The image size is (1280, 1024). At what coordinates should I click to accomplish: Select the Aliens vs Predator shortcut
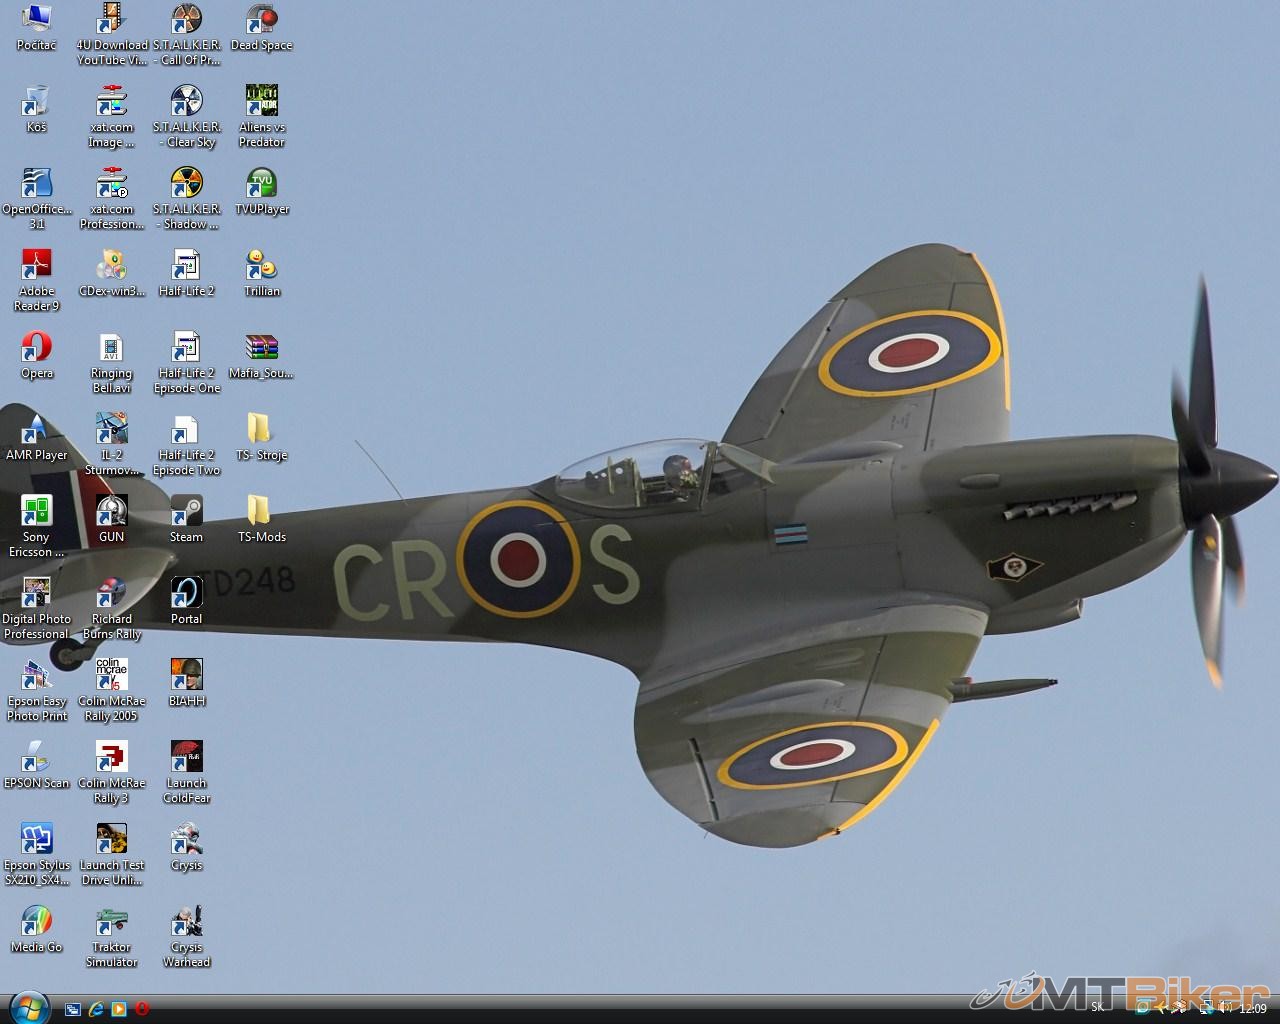coord(261,102)
